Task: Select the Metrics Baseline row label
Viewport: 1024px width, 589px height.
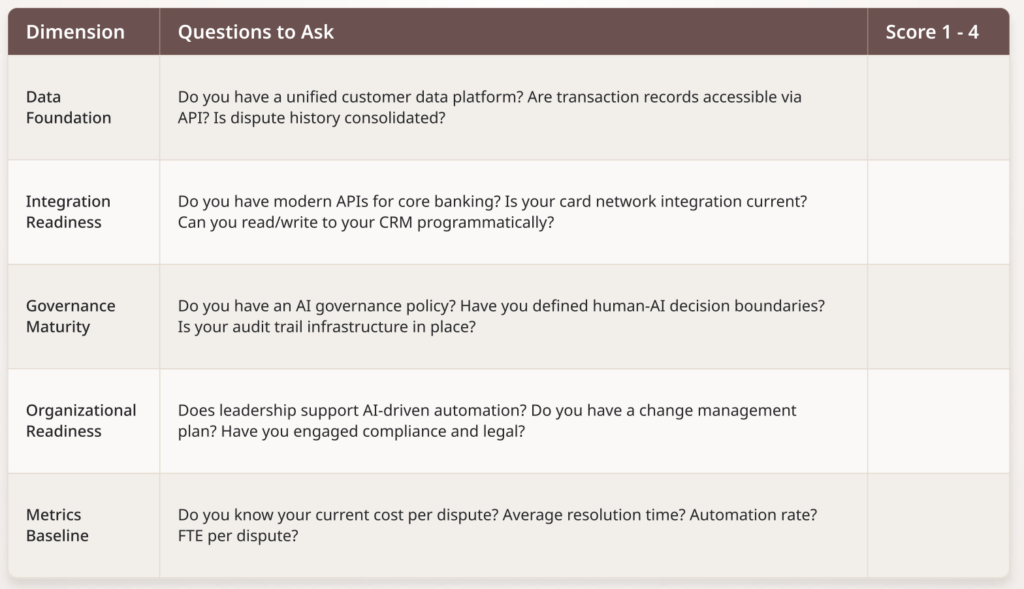Action: [57, 525]
